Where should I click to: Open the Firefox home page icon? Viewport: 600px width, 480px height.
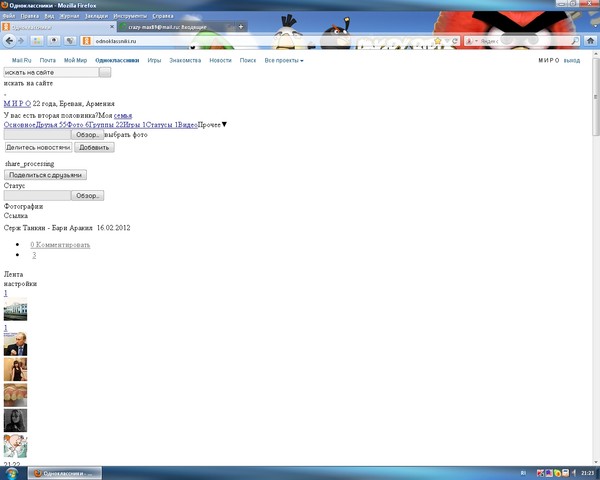pos(590,41)
